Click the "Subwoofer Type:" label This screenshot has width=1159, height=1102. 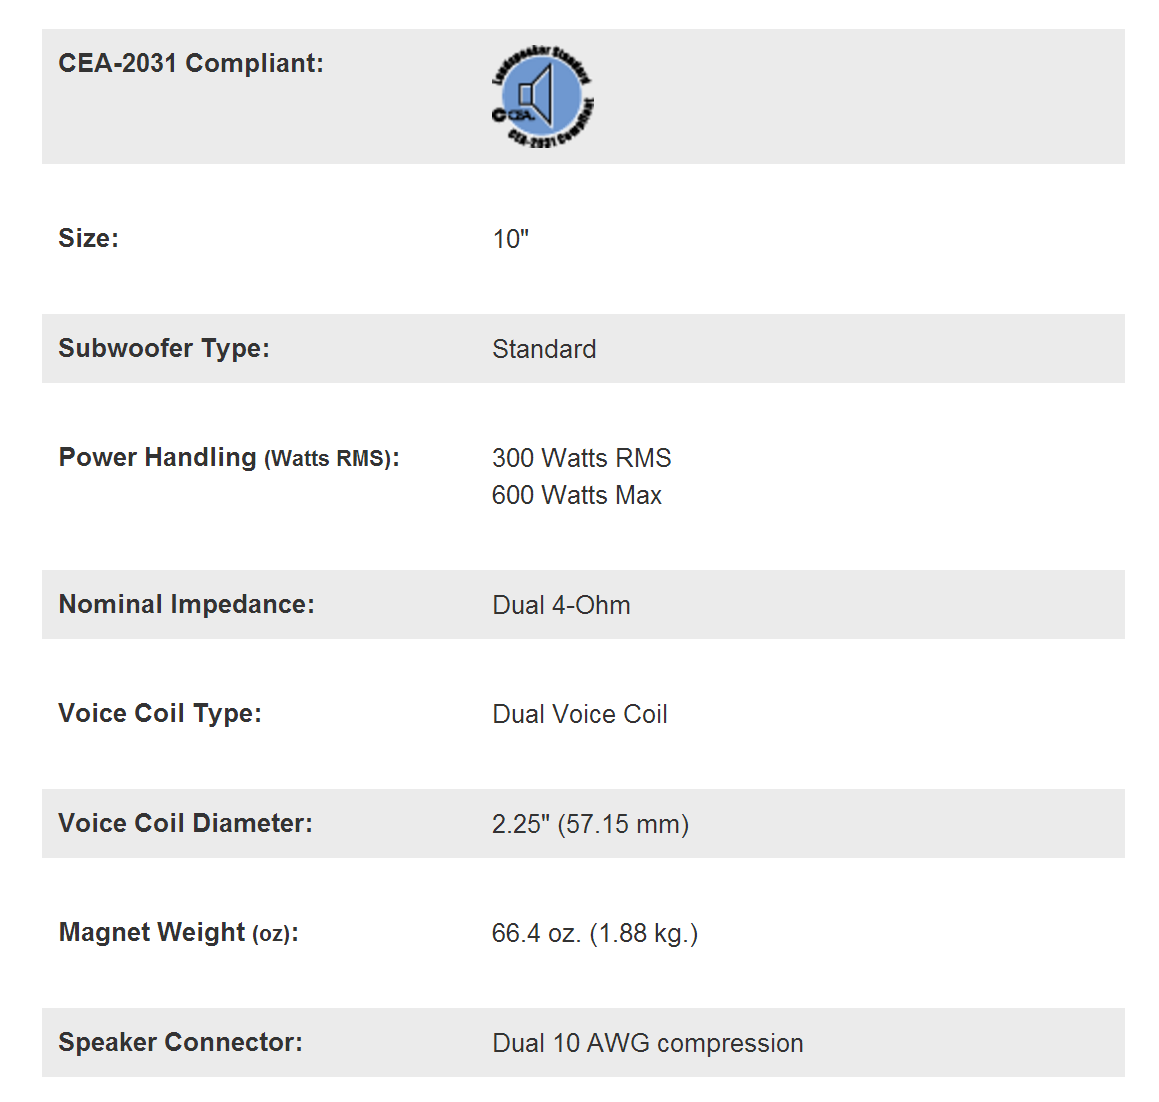point(164,348)
